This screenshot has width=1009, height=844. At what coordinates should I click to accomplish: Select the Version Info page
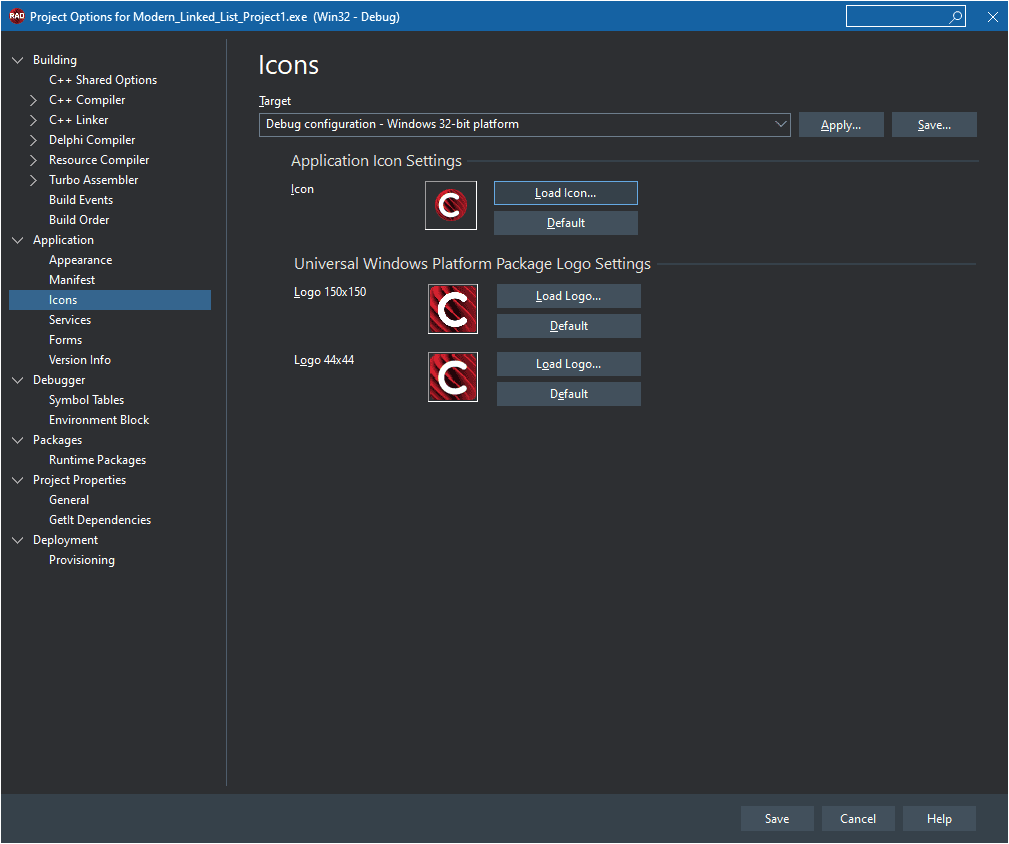80,360
